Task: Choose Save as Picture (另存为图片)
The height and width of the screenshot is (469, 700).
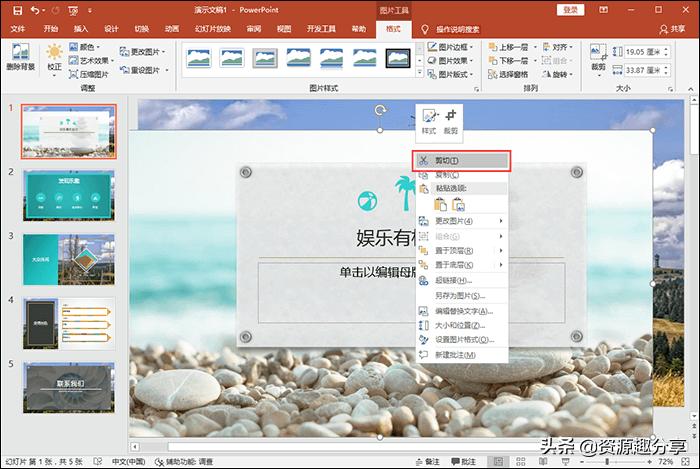Action: pyautogui.click(x=462, y=296)
